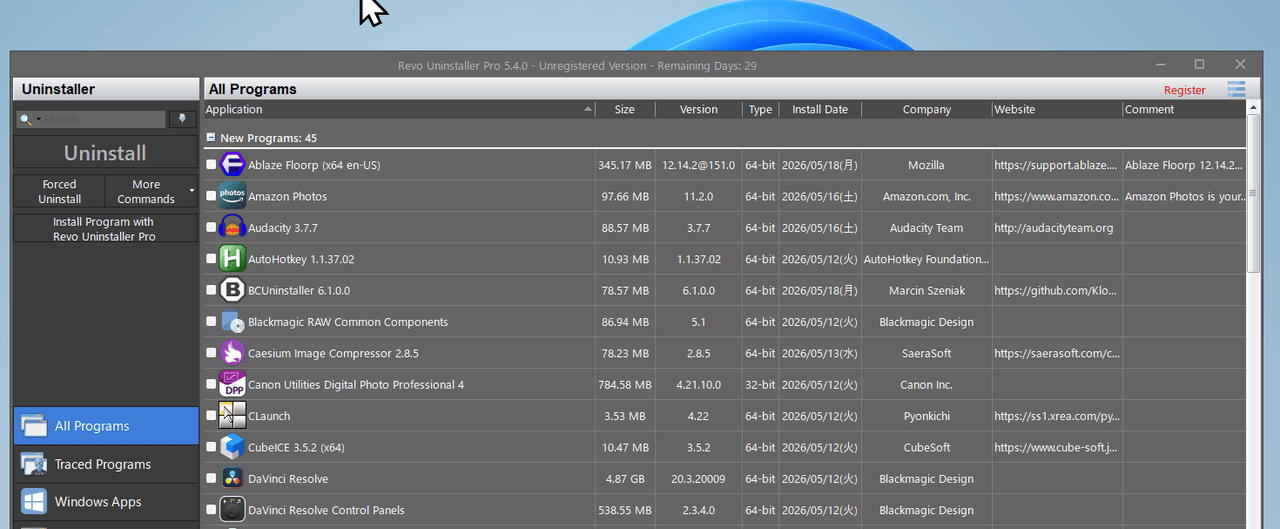Click the Blackmagic RAW Common Components icon
This screenshot has width=1280, height=529.
click(x=232, y=322)
